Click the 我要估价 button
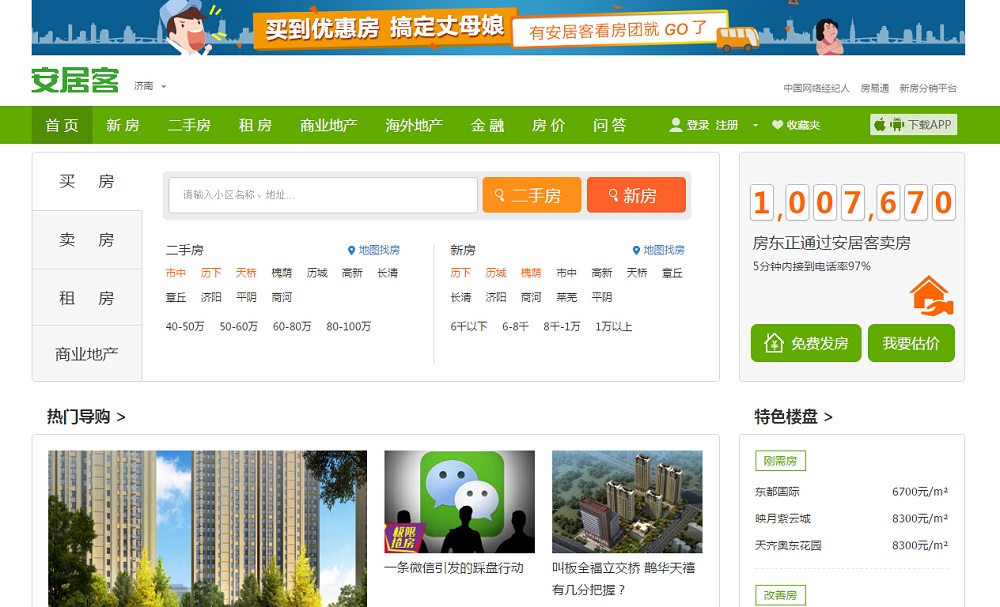Screen dimensions: 1000x607 point(911,343)
